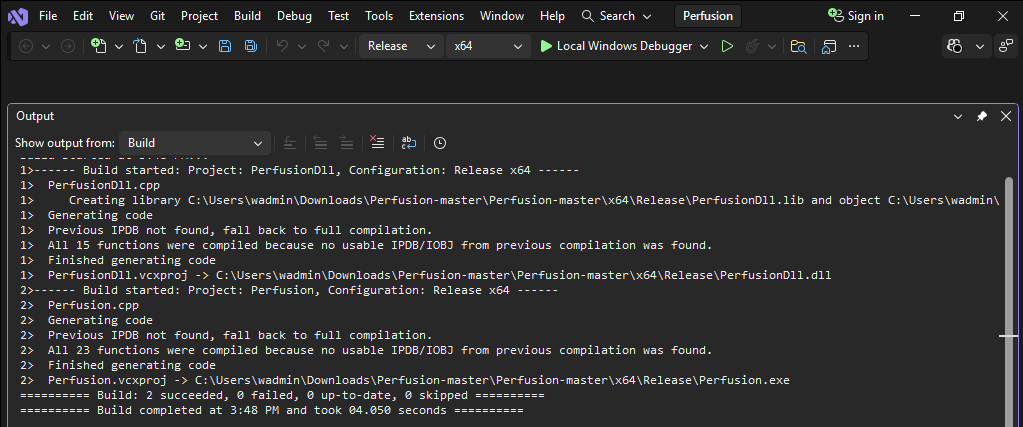Click the Visual Studio logo icon

18,16
